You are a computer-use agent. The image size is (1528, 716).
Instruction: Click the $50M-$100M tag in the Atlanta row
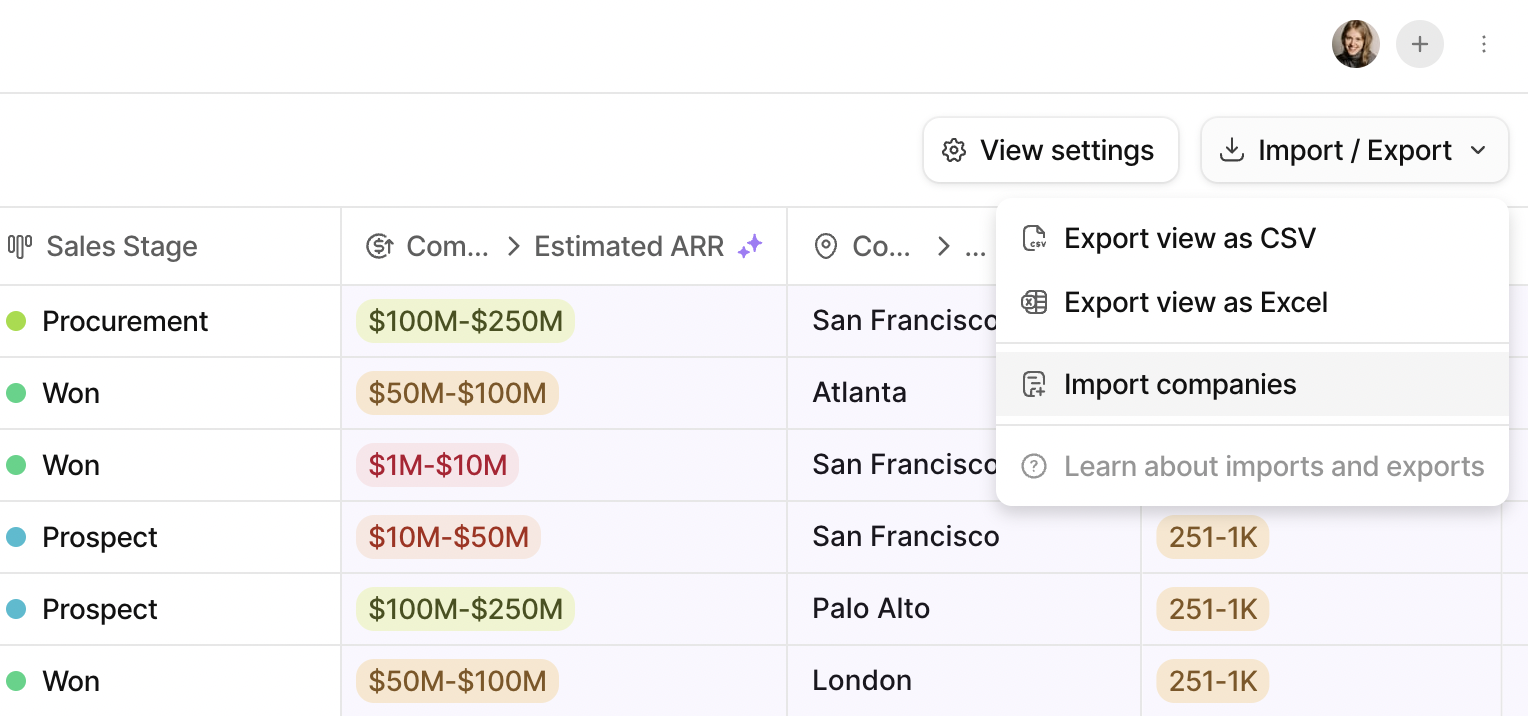pyautogui.click(x=457, y=393)
